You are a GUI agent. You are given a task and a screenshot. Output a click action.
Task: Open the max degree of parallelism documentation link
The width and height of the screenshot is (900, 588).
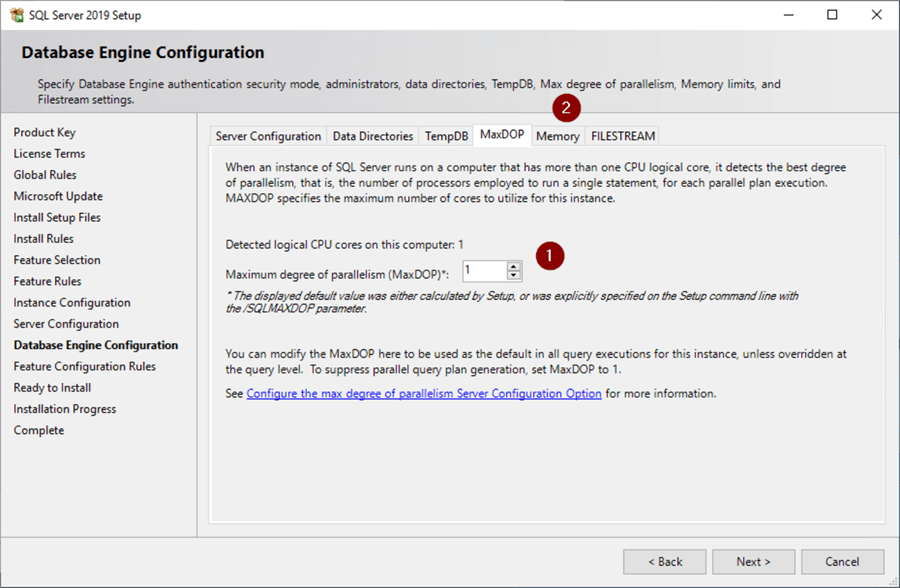pos(424,394)
